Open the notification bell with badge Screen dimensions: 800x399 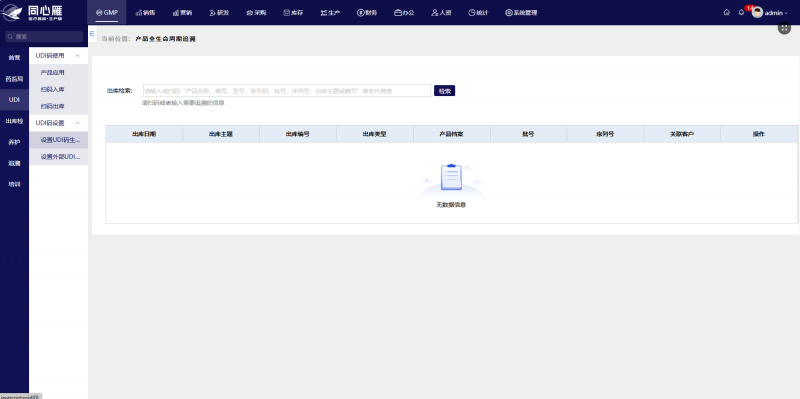[x=741, y=13]
